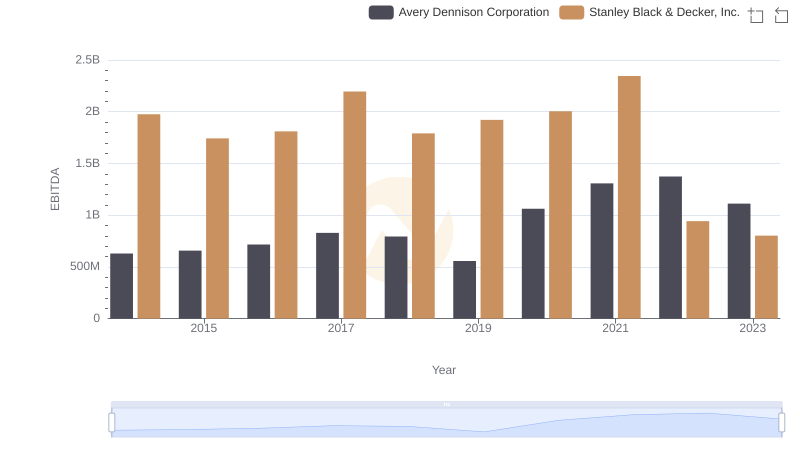Click the Avery Dennison bar for 2021
The width and height of the screenshot is (800, 461).
pyautogui.click(x=602, y=251)
